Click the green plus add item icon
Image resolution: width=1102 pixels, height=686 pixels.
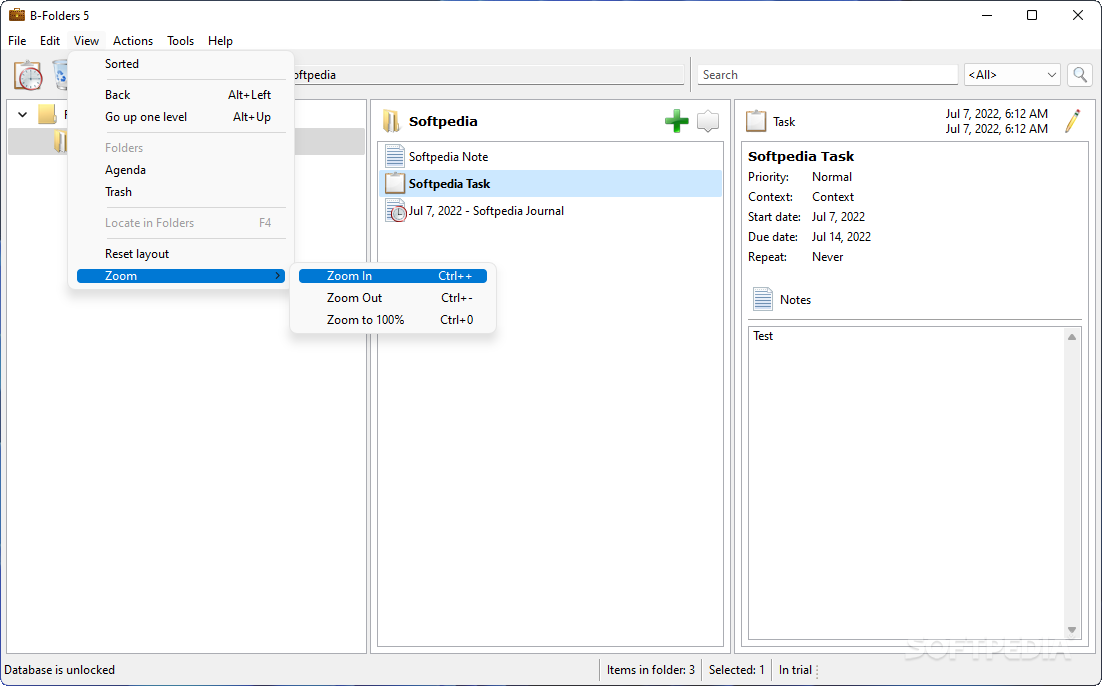[x=676, y=121]
